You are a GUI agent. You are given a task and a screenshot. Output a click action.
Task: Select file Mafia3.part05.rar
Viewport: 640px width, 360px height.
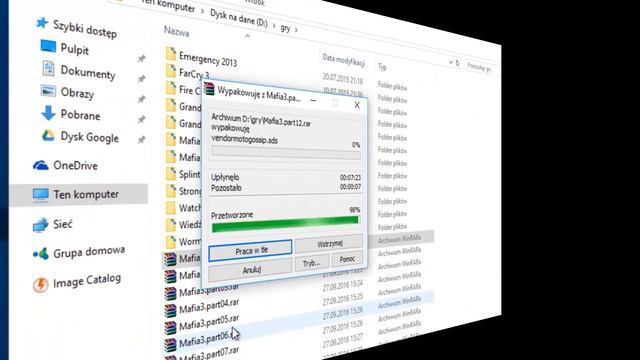click(209, 322)
